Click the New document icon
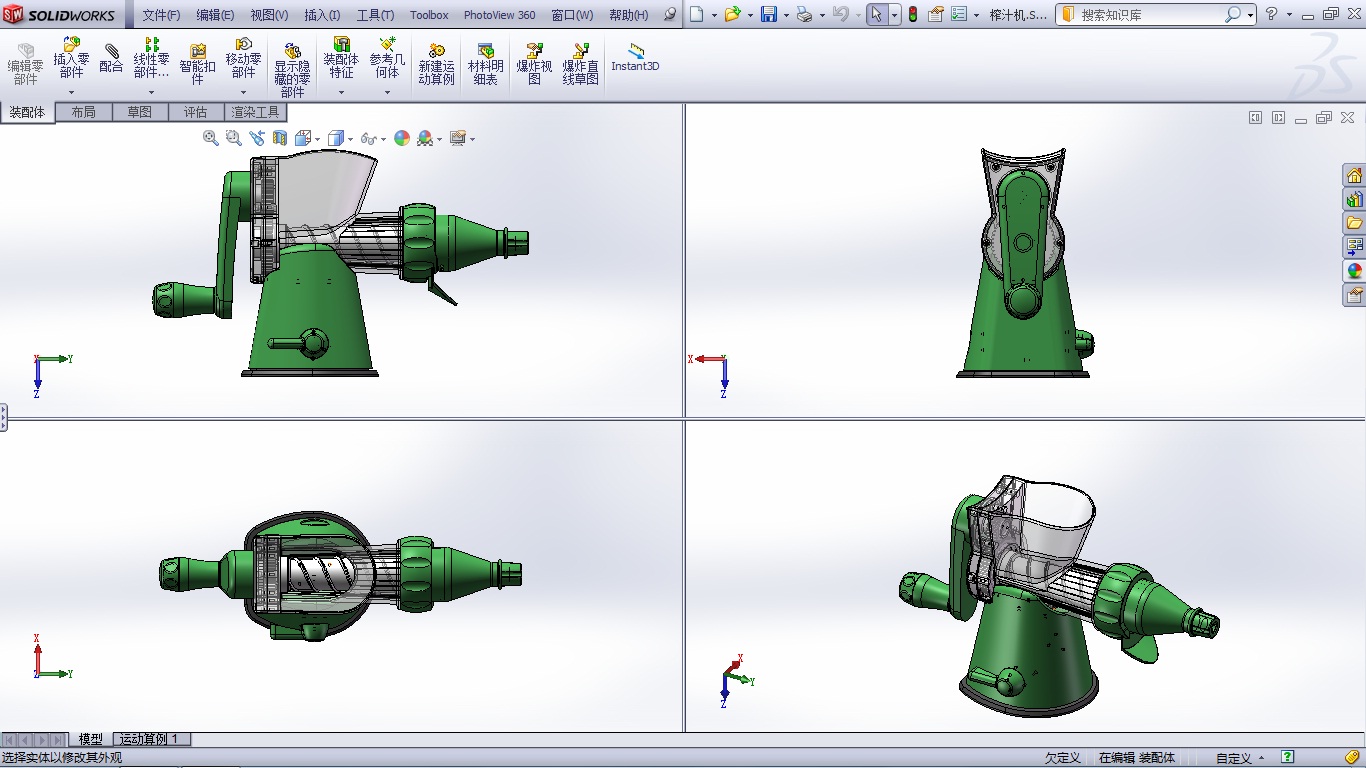 pos(697,14)
